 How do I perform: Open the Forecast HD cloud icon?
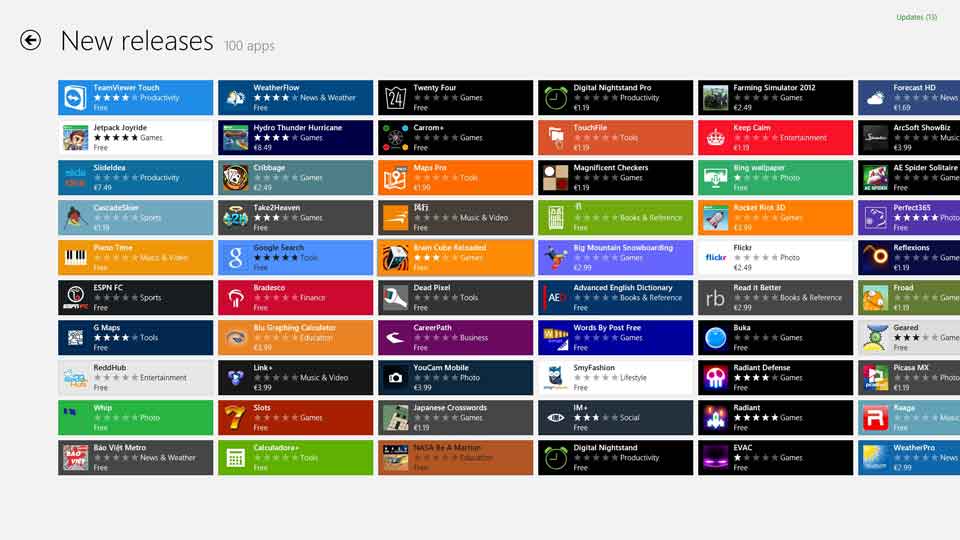coord(876,98)
